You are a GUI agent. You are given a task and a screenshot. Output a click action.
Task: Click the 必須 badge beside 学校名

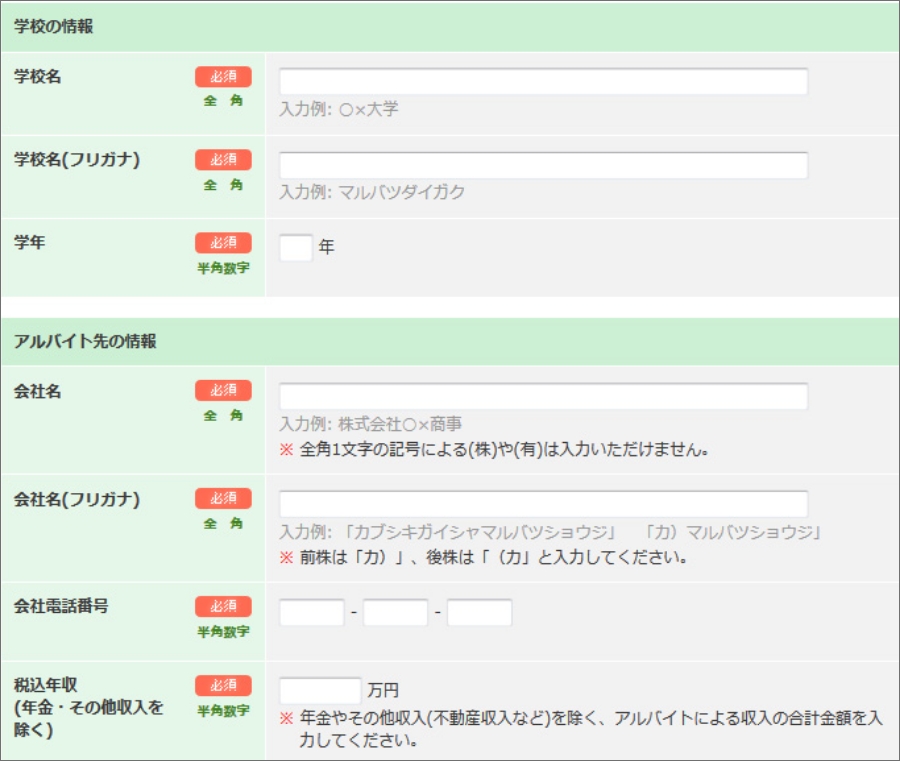[223, 77]
